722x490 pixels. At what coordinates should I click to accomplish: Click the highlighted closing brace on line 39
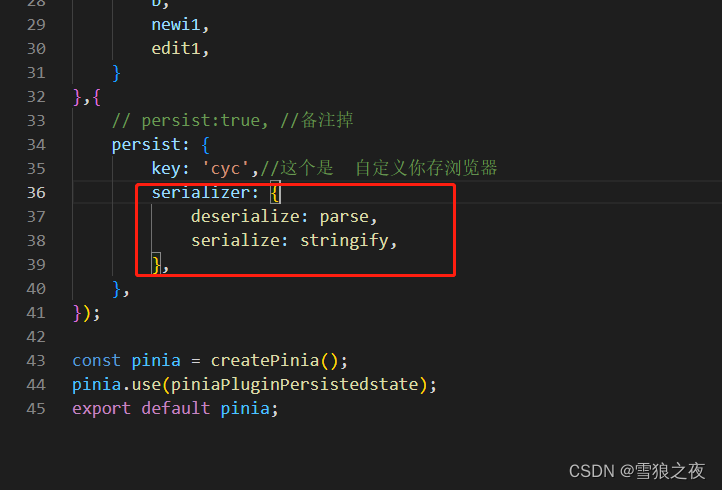tap(157, 265)
